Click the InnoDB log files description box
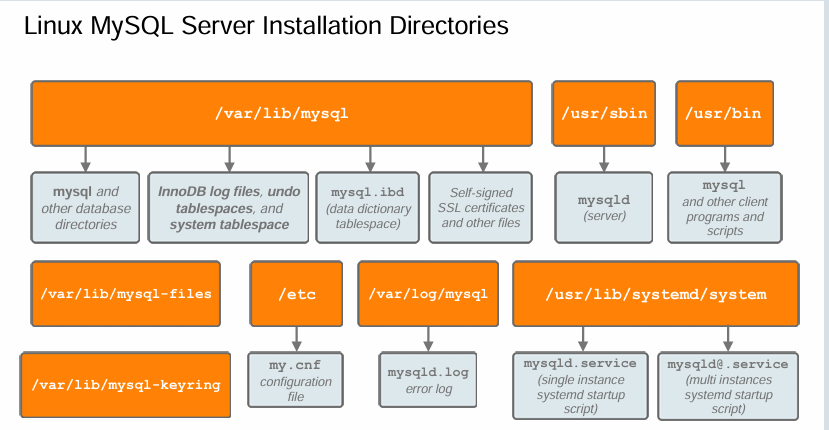 click(229, 207)
